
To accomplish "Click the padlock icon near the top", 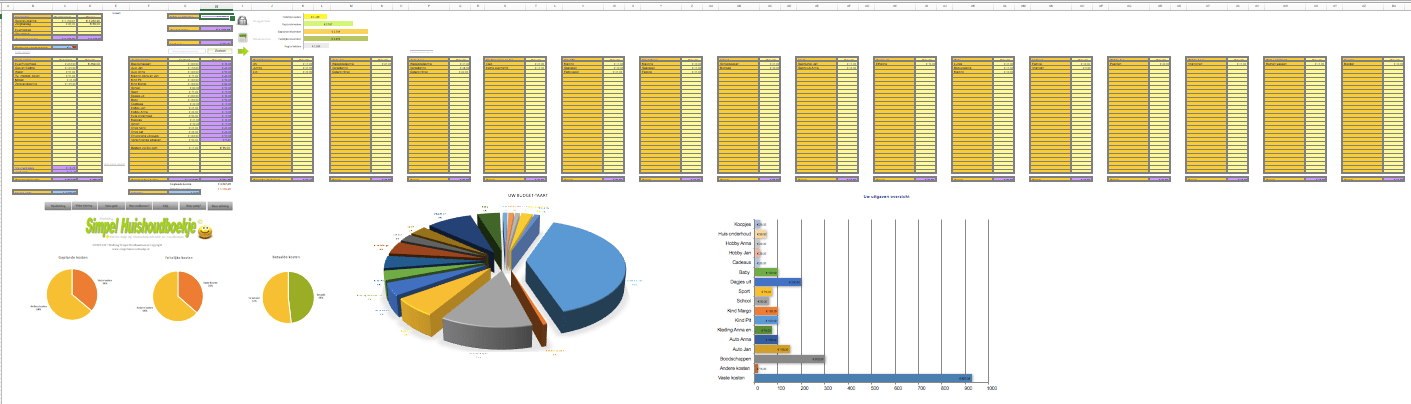I will click(242, 20).
